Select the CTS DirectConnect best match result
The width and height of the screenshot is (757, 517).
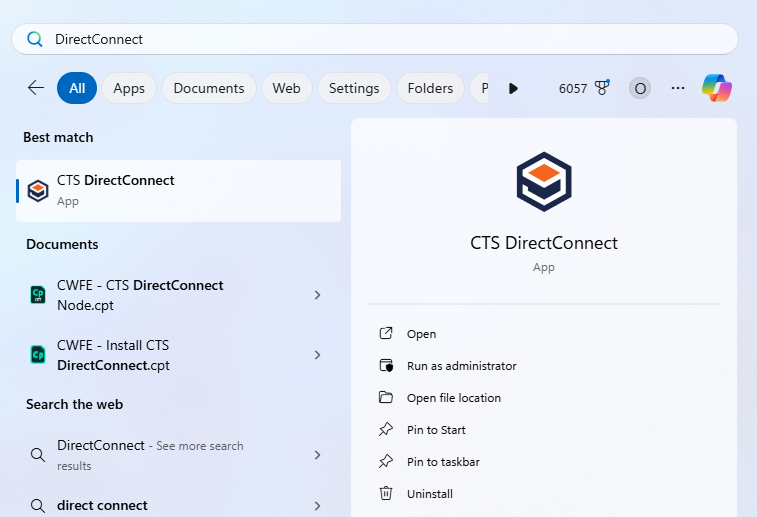click(178, 190)
